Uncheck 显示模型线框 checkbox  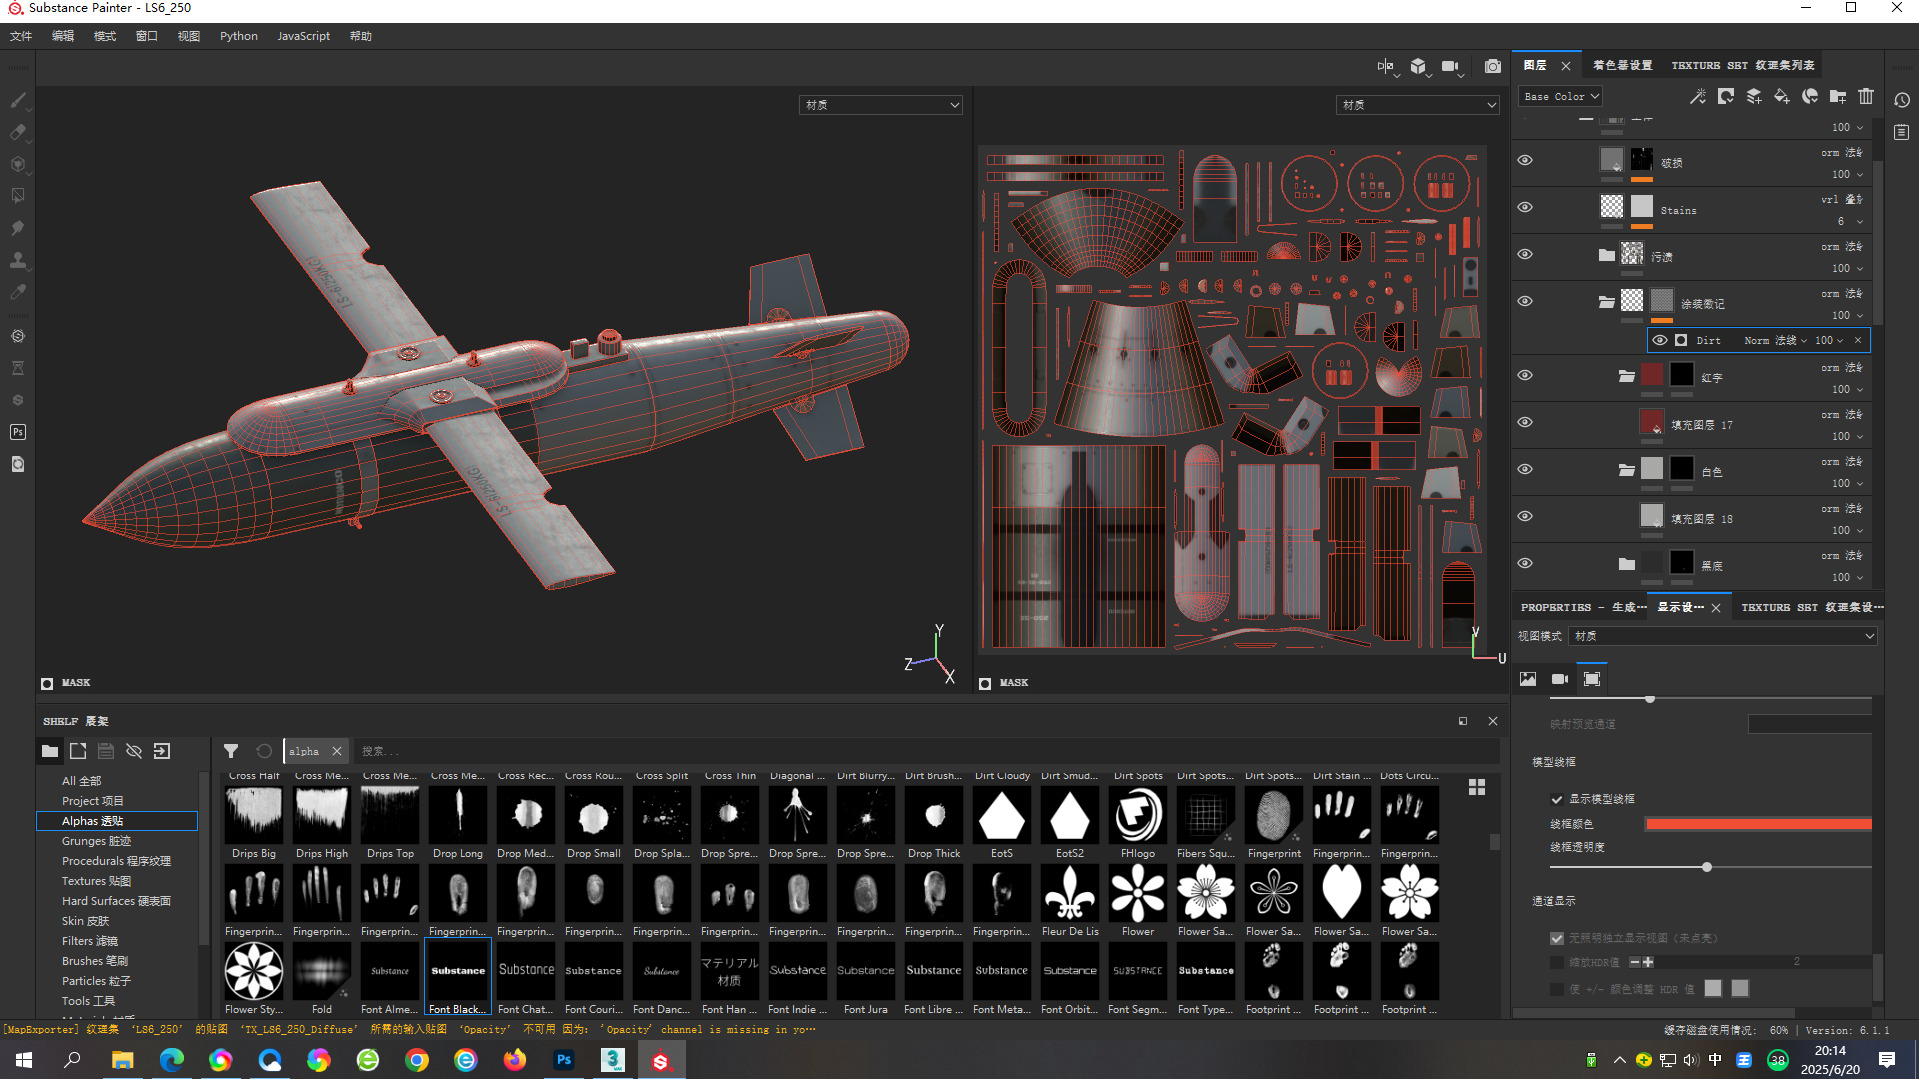click(1557, 799)
